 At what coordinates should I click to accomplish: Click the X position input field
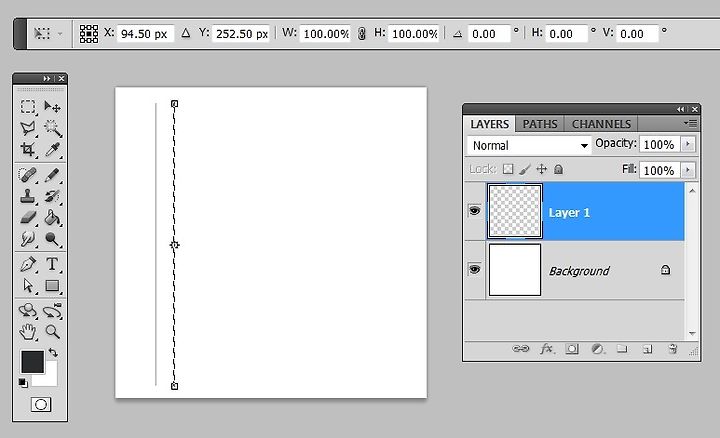tap(146, 34)
